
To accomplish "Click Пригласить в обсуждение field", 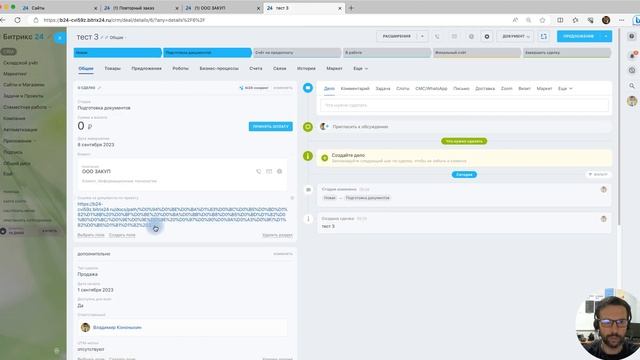I will click(464, 127).
